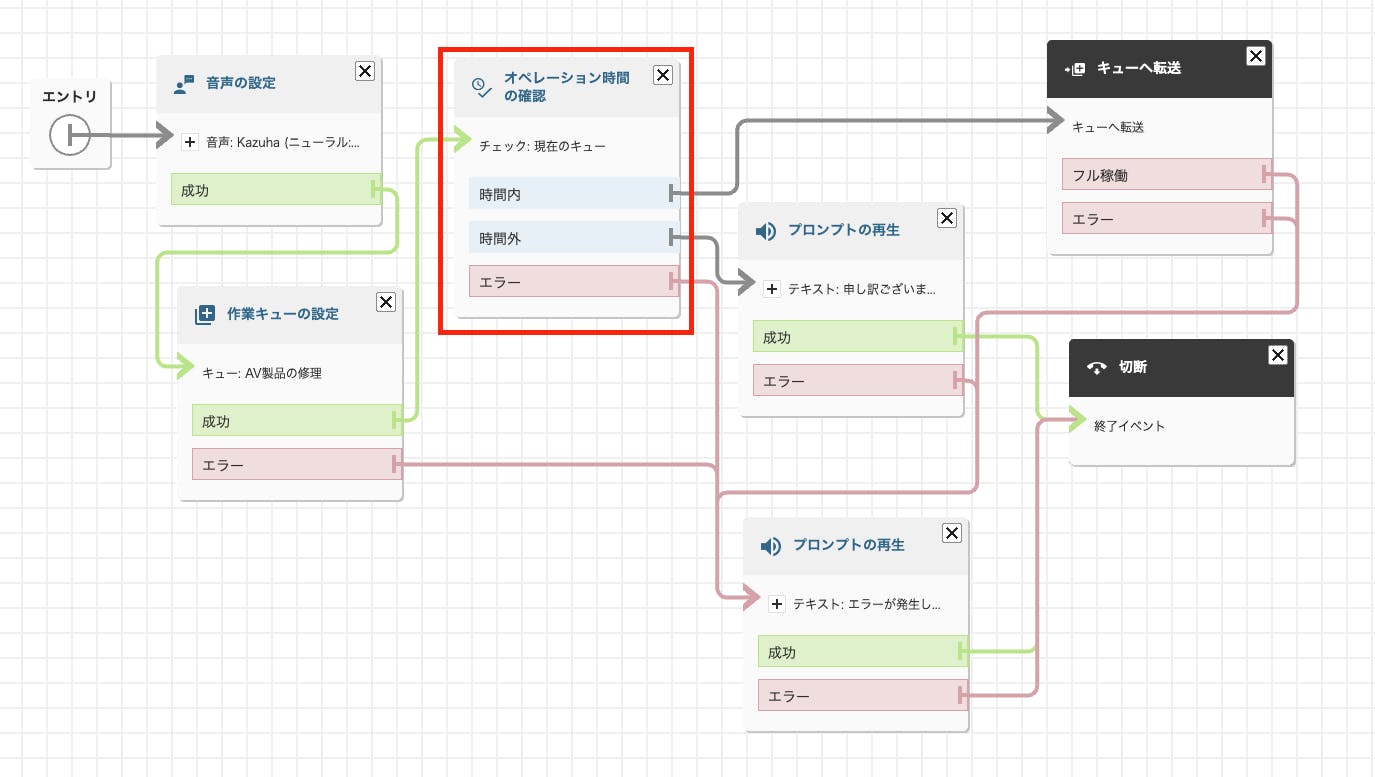
Task: Click speaker icon of the 申し訳ございま prompt block
Action: 766,231
